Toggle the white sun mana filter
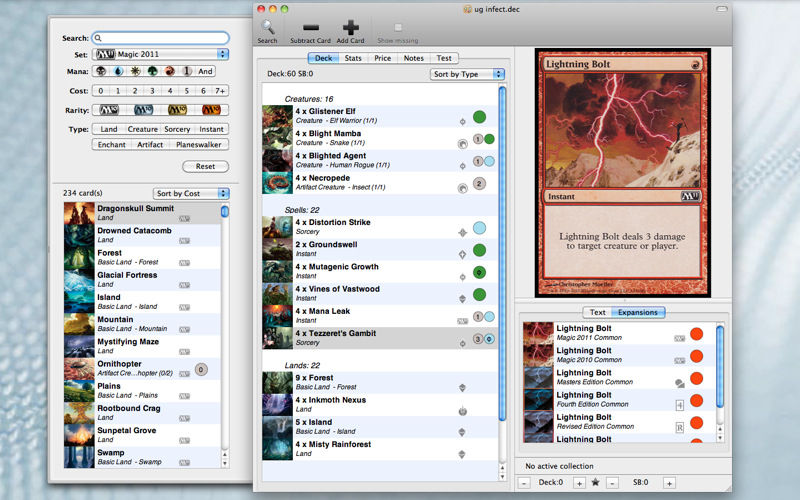 coord(135,71)
